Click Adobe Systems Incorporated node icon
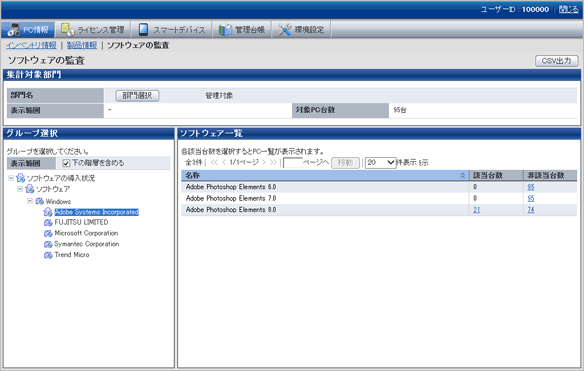Screen dimensions: 584x371 coord(48,212)
